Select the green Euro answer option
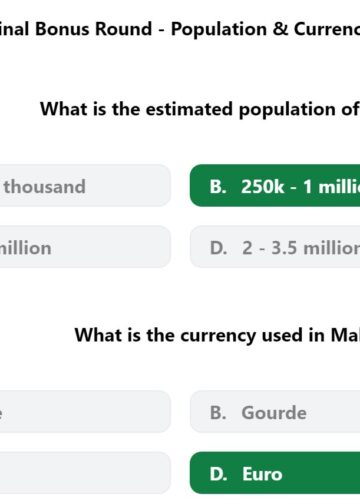360x504 pixels. tap(275, 473)
